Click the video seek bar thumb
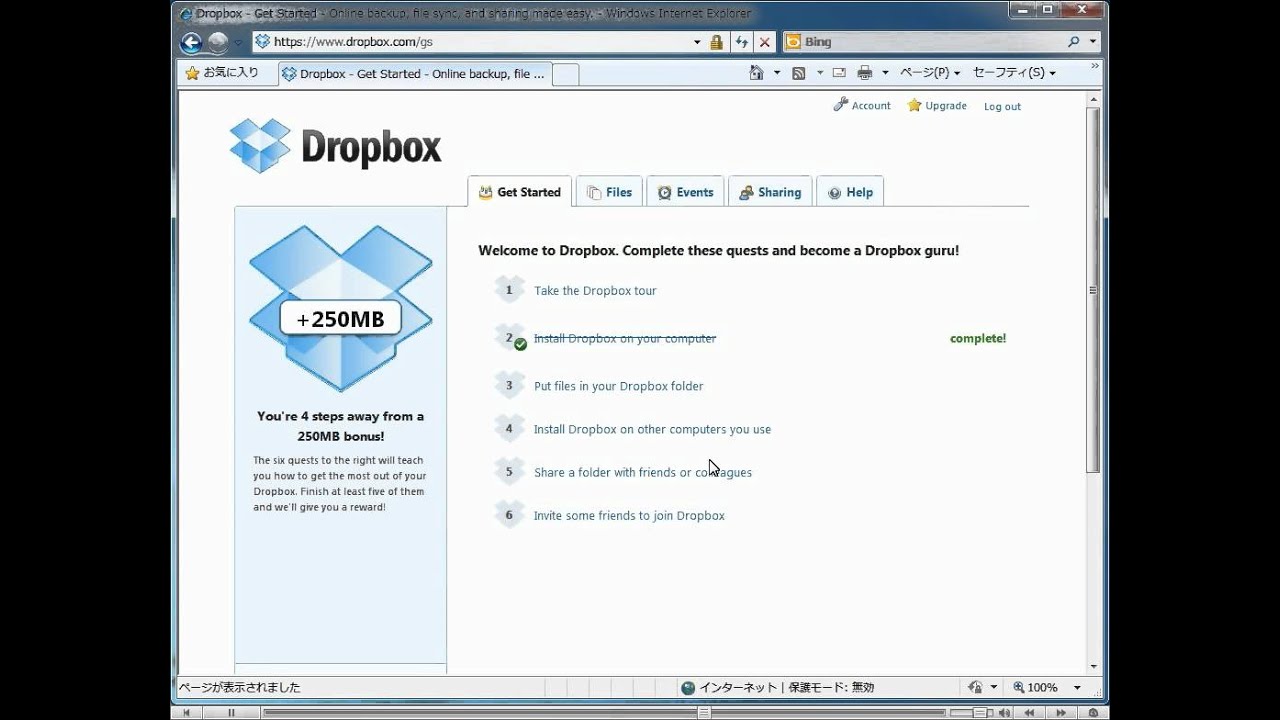1280x720 pixels. 705,713
